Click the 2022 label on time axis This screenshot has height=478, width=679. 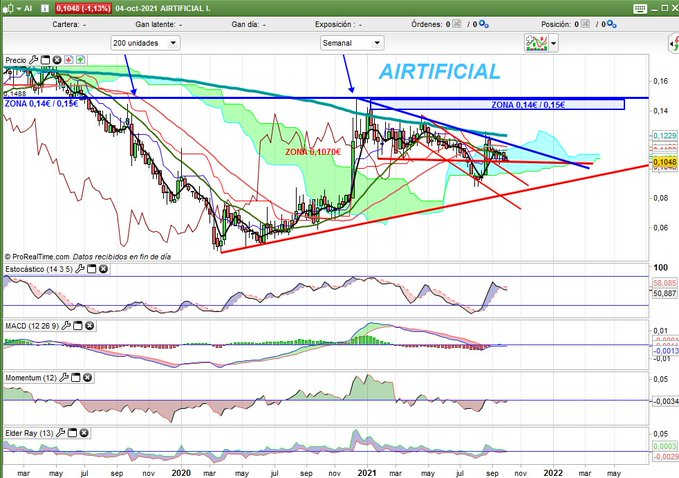point(553,473)
